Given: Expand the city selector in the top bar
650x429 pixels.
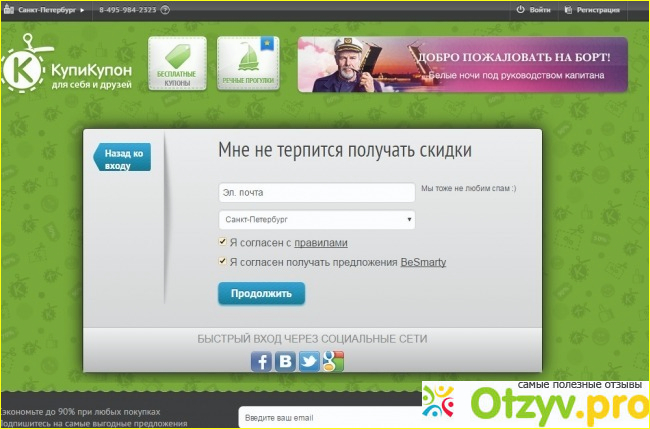Looking at the screenshot, I should 48,10.
